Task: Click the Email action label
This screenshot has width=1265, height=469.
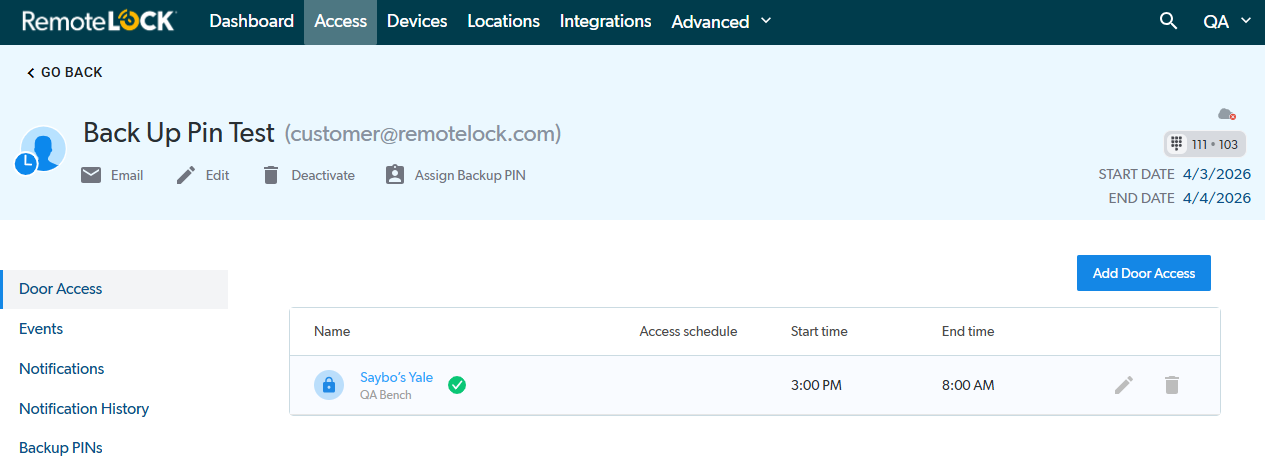Action: coord(127,175)
